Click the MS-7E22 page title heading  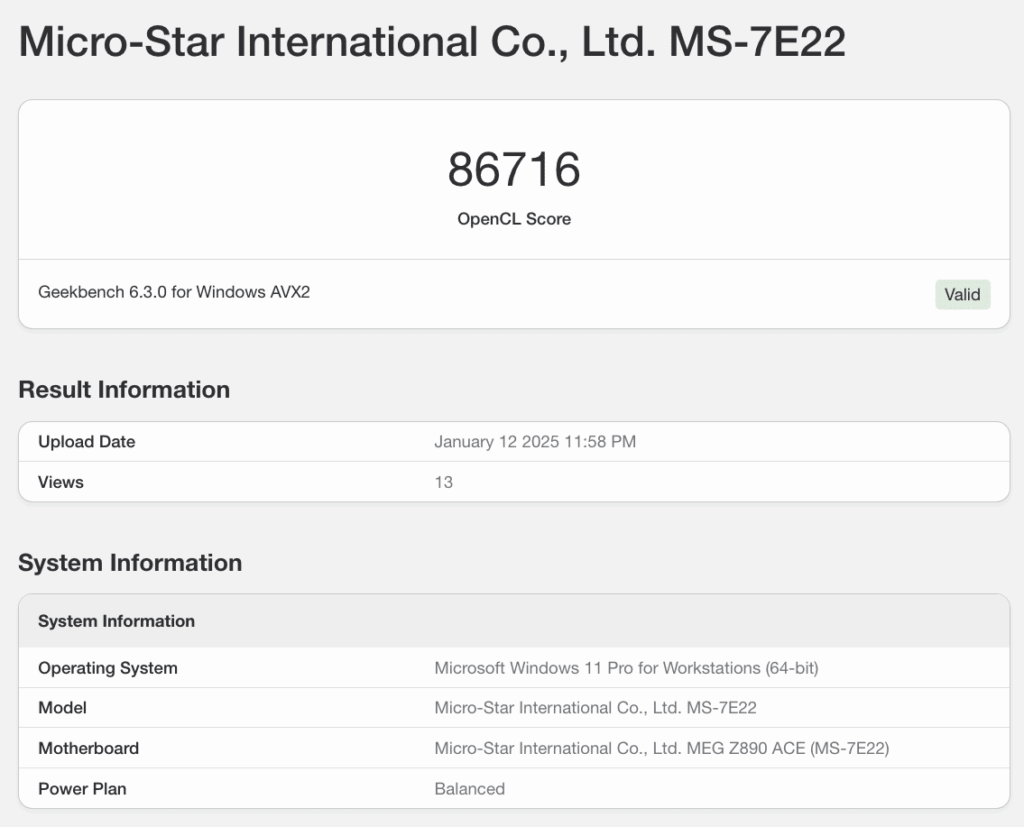(432, 42)
